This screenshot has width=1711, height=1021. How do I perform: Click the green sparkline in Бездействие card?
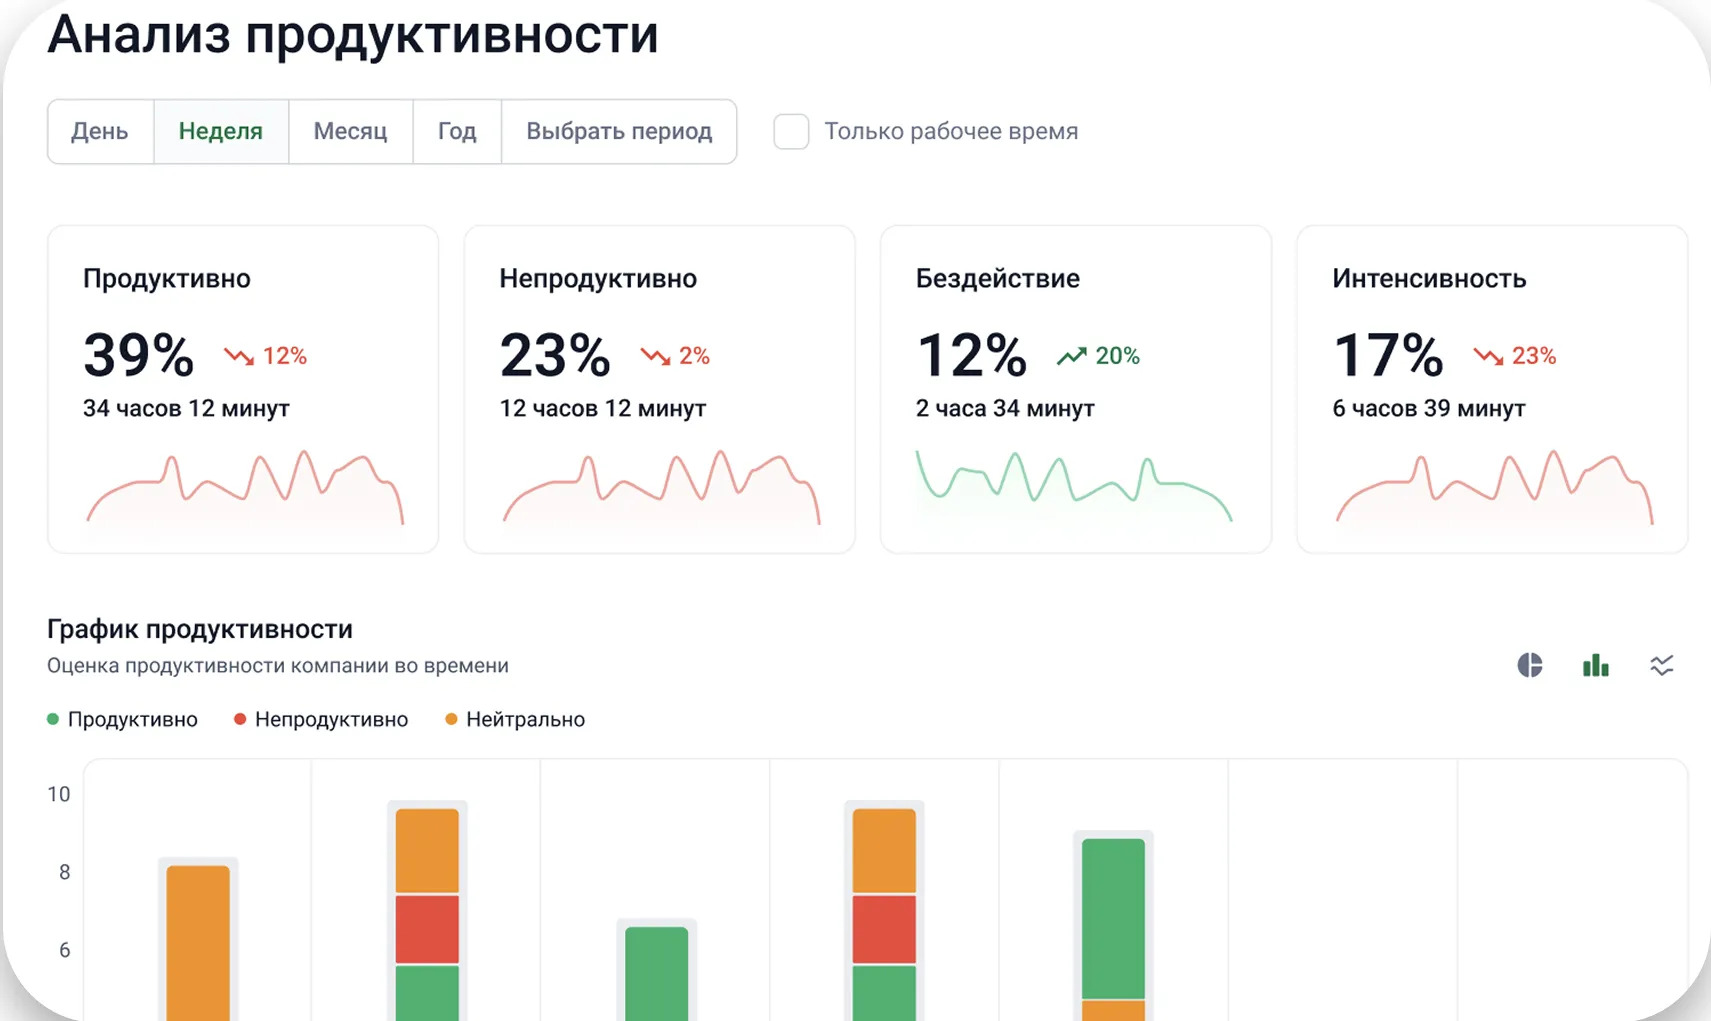coord(1074,486)
